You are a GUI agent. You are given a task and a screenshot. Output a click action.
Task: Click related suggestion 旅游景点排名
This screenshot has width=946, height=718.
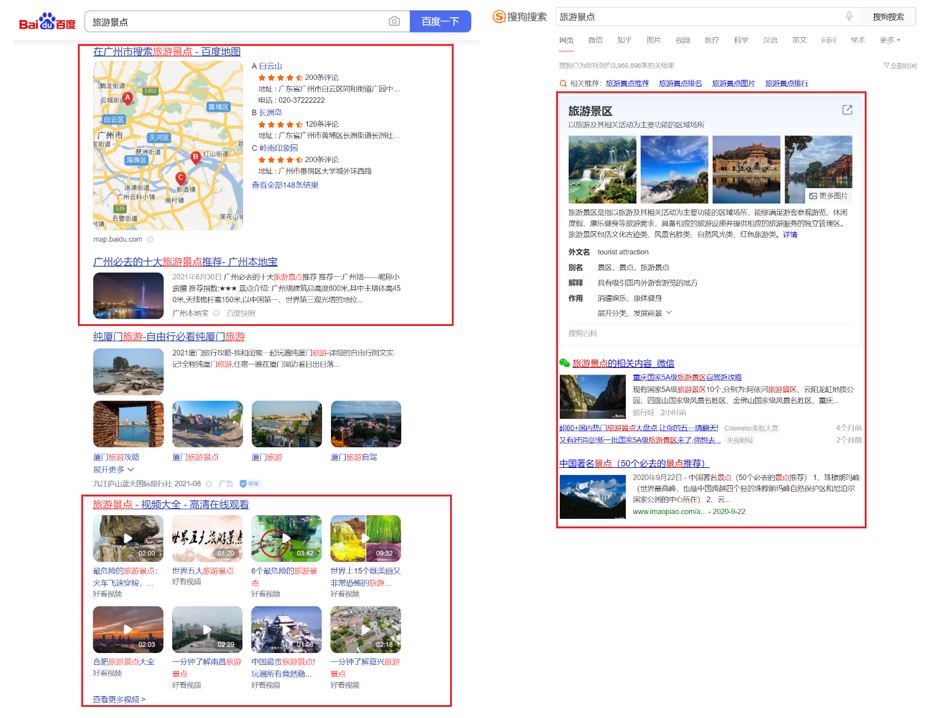click(680, 83)
